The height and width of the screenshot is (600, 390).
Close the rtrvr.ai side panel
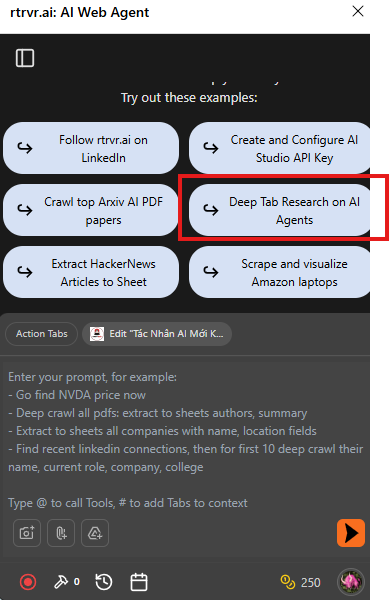pos(357,11)
